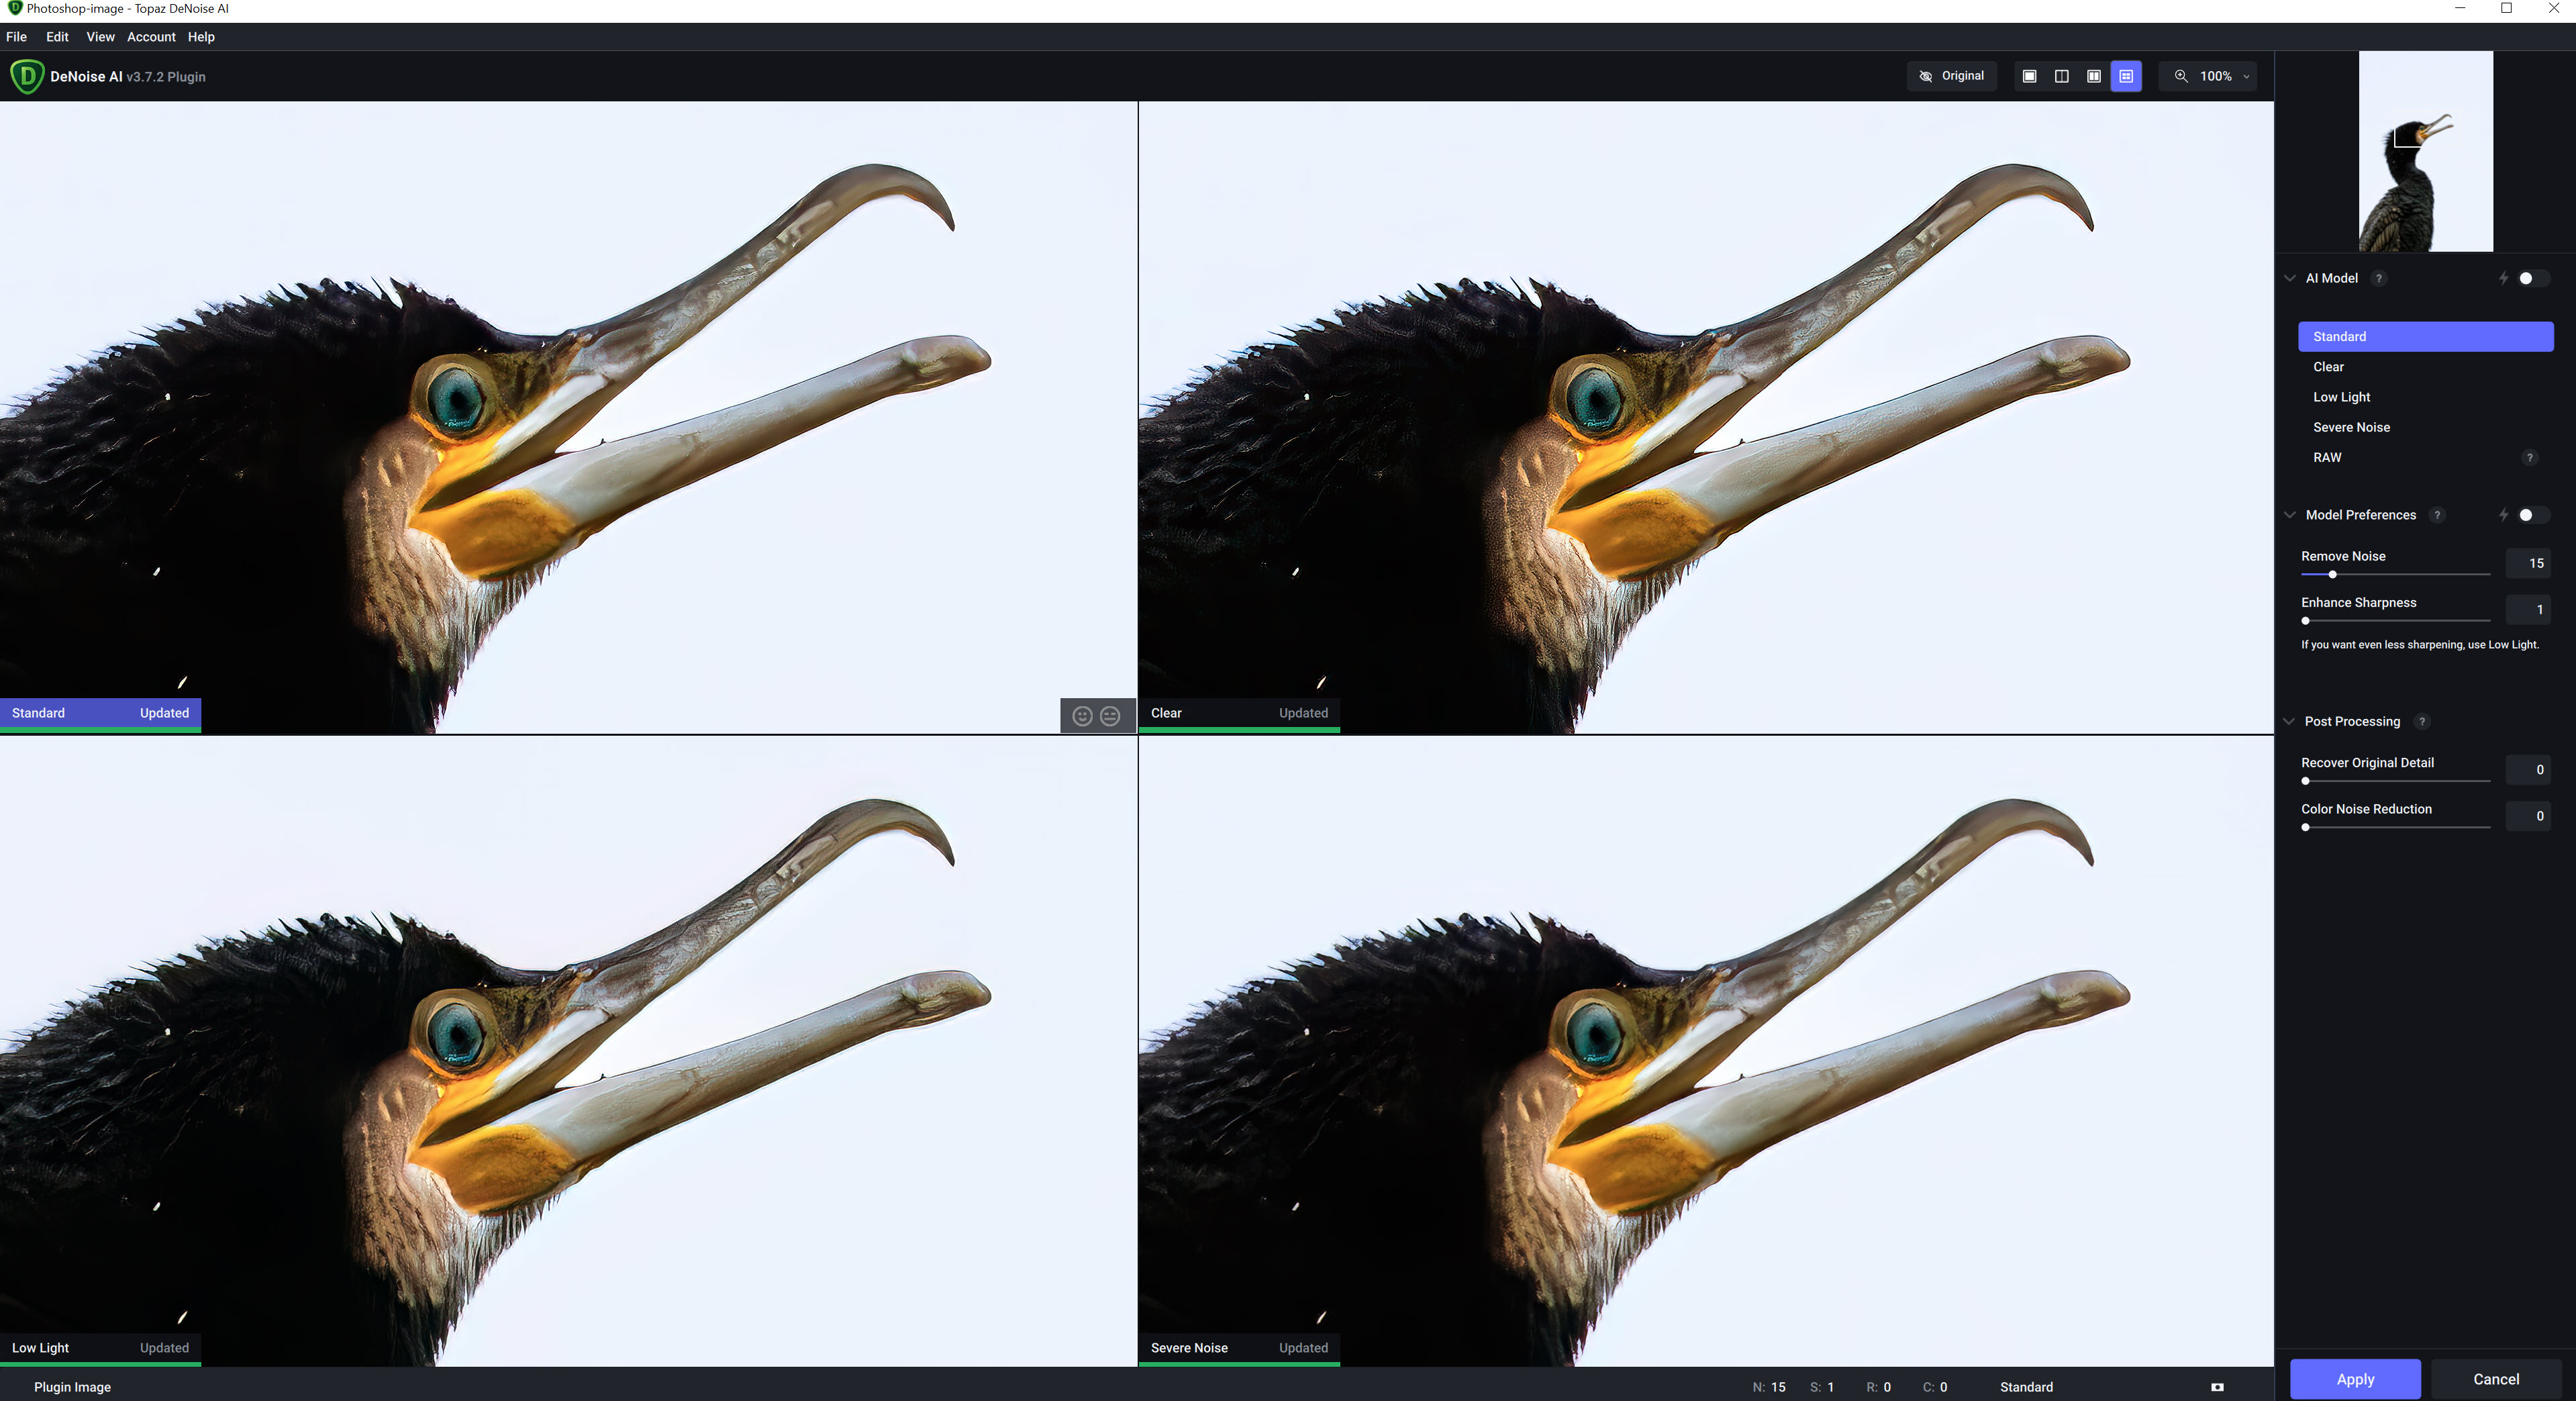Select the Severe Noise preview panel label
2576x1401 pixels.
click(1189, 1348)
